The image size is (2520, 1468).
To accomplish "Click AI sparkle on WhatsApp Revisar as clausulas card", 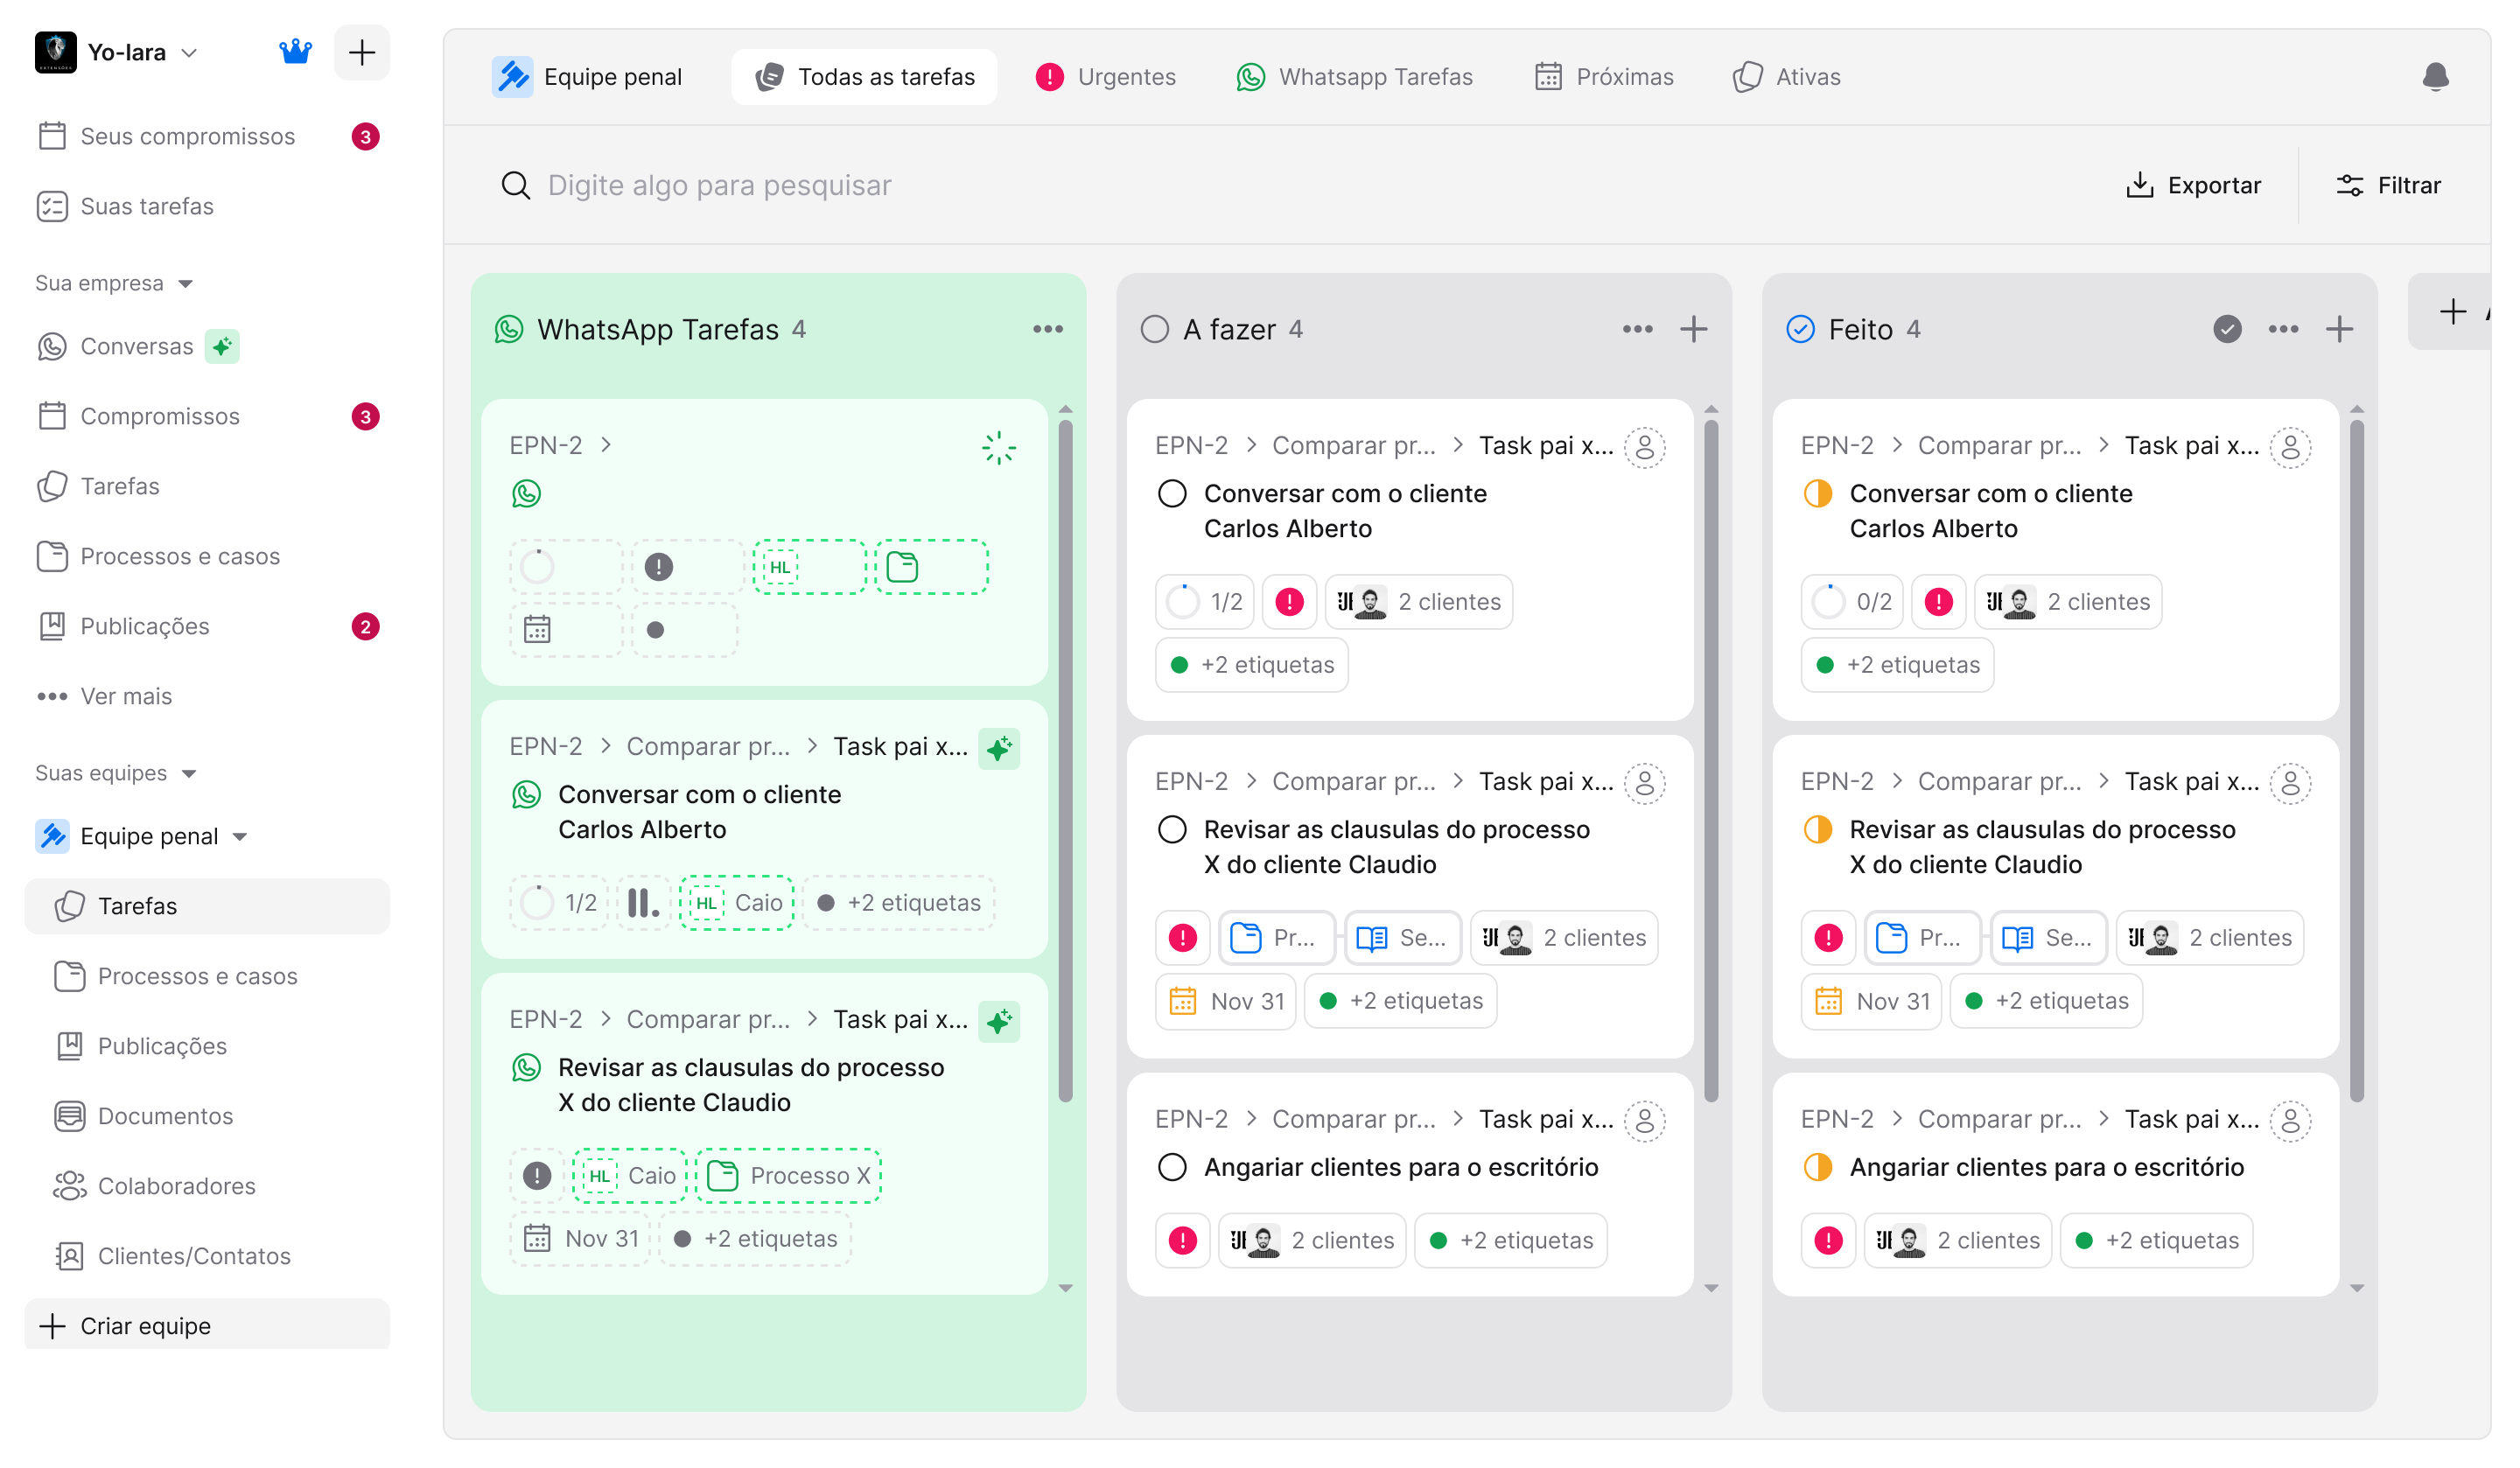I will point(998,1021).
